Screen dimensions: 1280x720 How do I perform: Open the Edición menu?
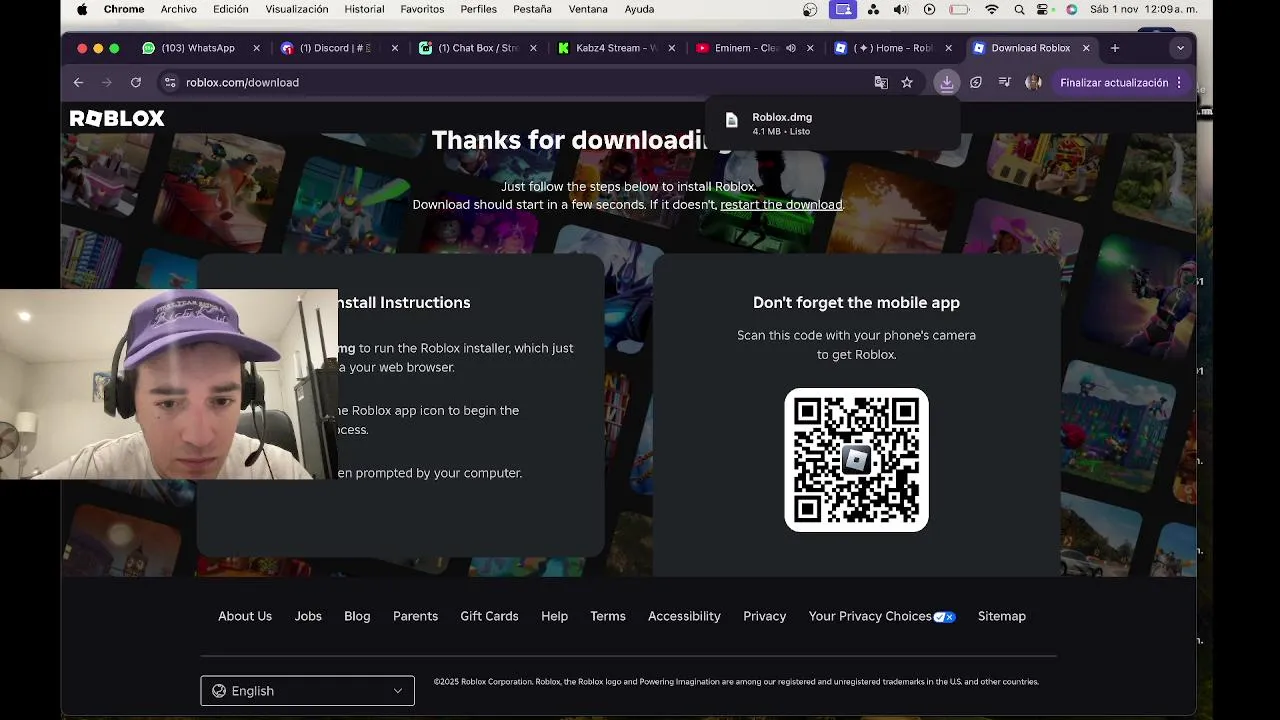(x=231, y=9)
